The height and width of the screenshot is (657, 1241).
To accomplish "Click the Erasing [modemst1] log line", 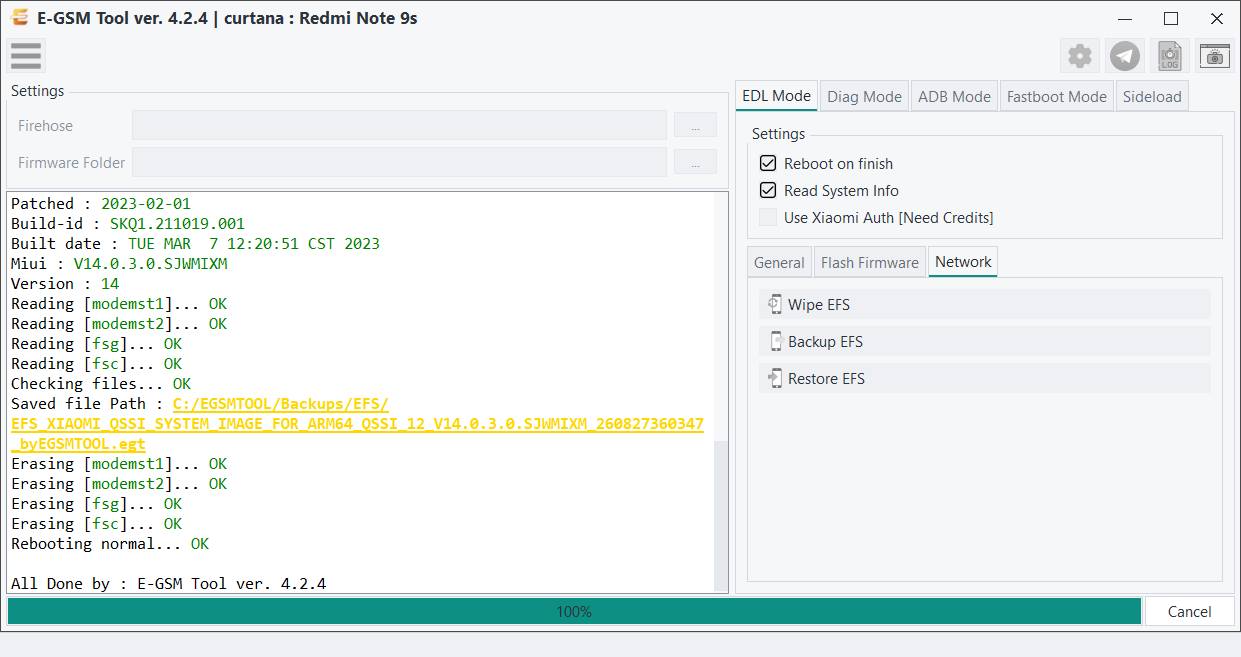I will click(119, 464).
